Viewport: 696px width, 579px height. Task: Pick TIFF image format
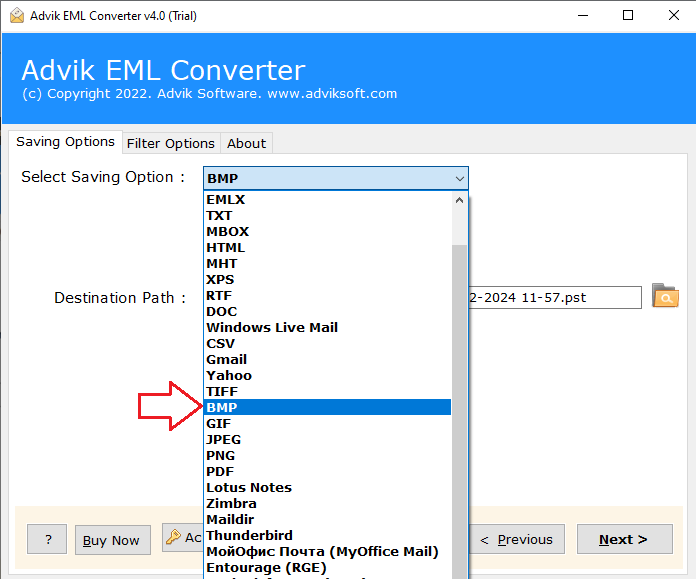click(327, 391)
